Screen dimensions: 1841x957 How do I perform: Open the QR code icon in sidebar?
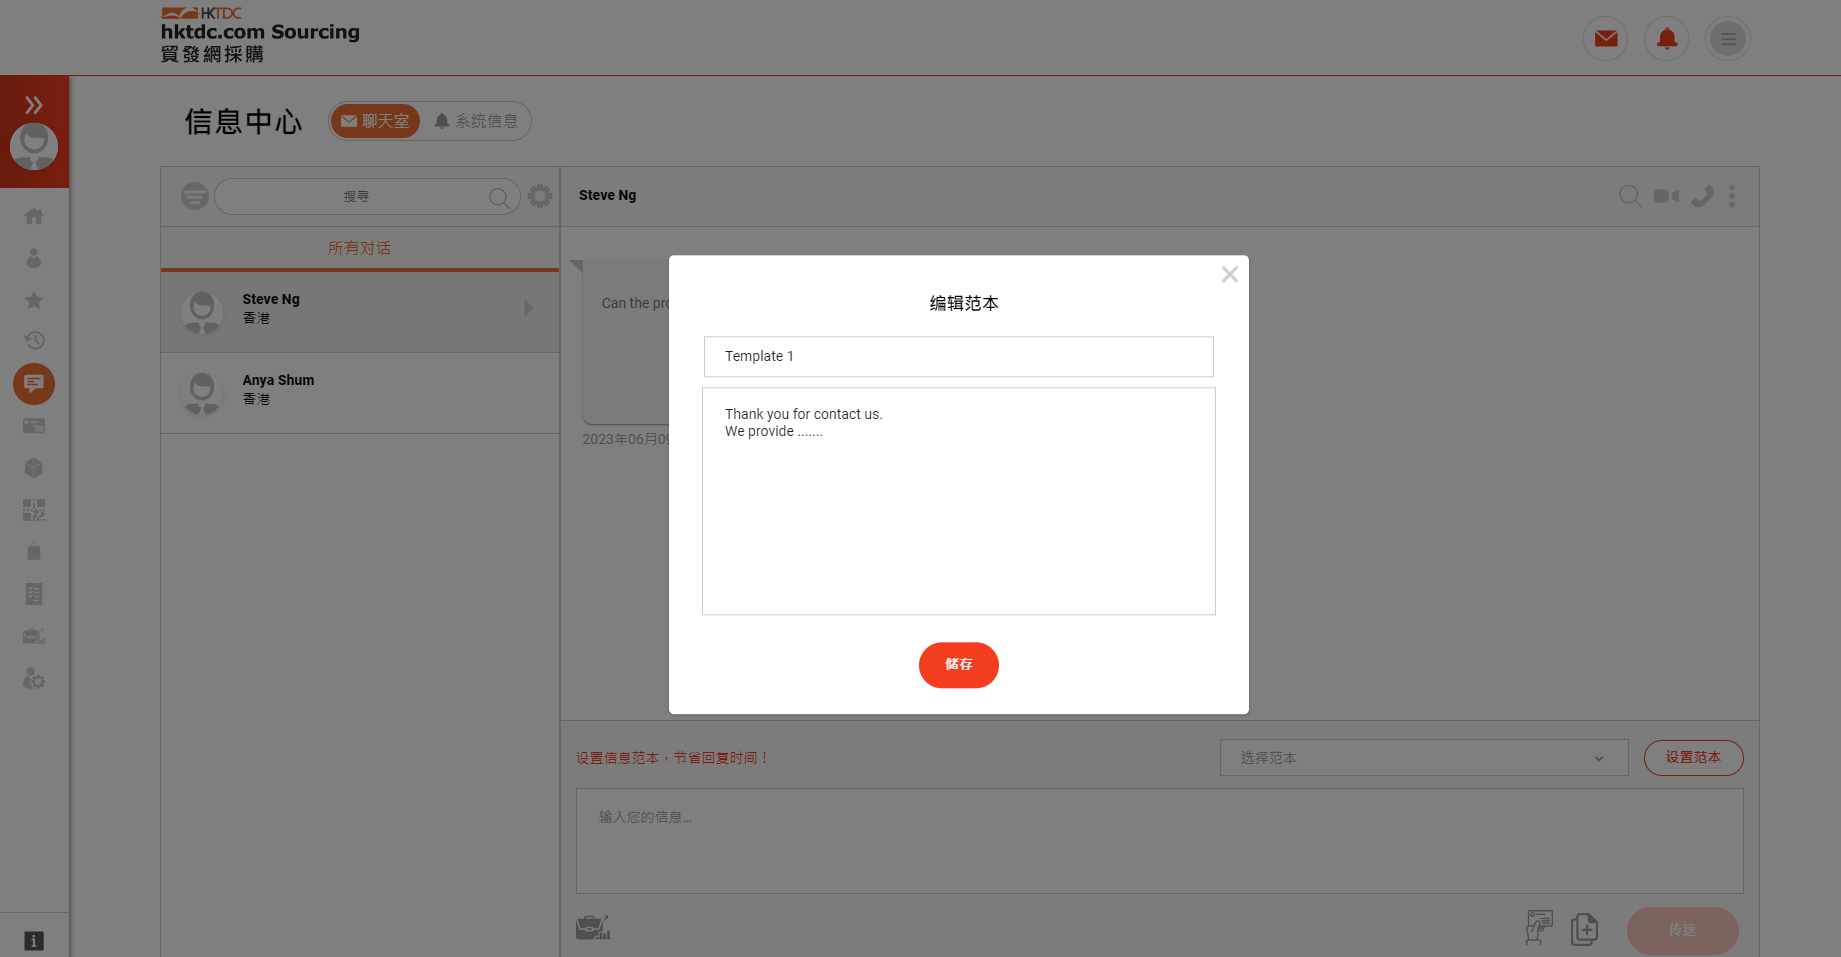click(34, 510)
